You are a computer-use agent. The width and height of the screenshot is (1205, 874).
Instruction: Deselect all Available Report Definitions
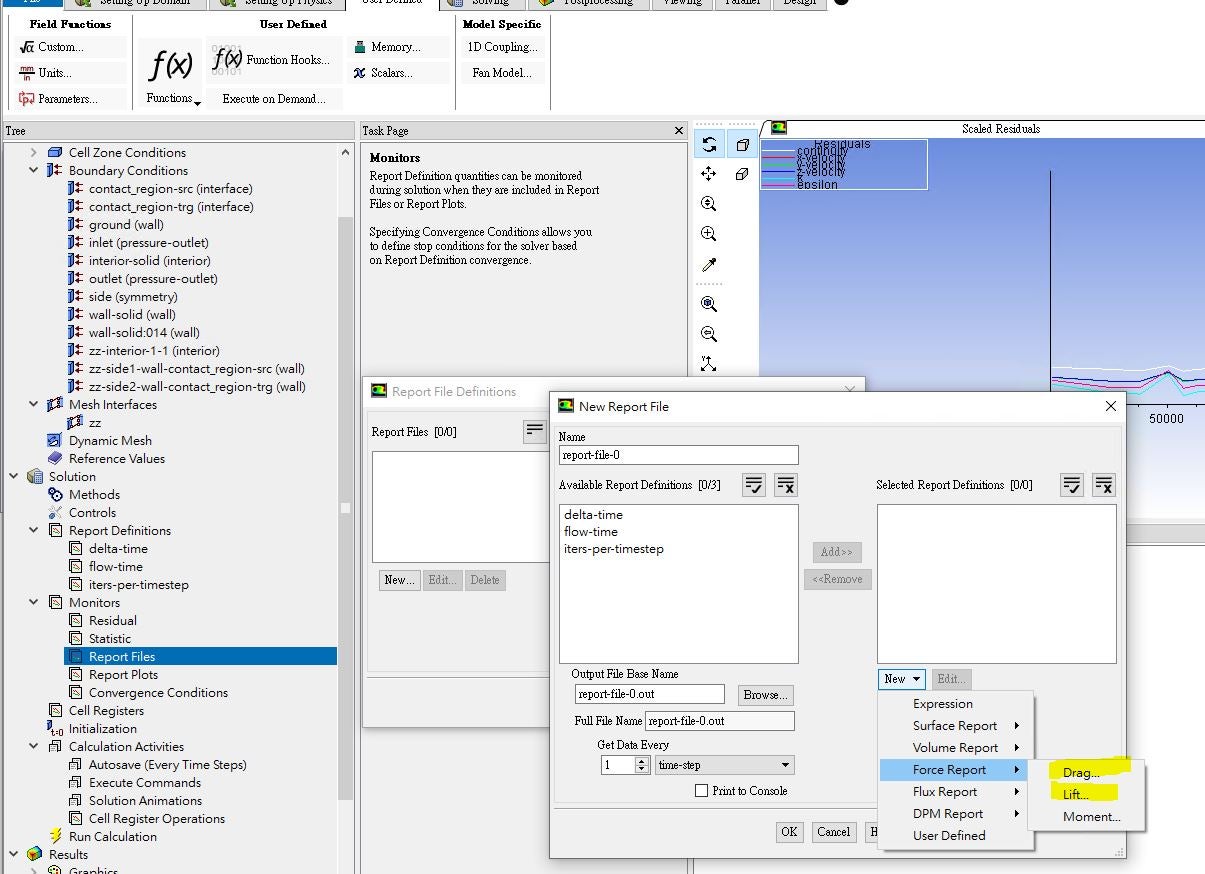(x=786, y=485)
